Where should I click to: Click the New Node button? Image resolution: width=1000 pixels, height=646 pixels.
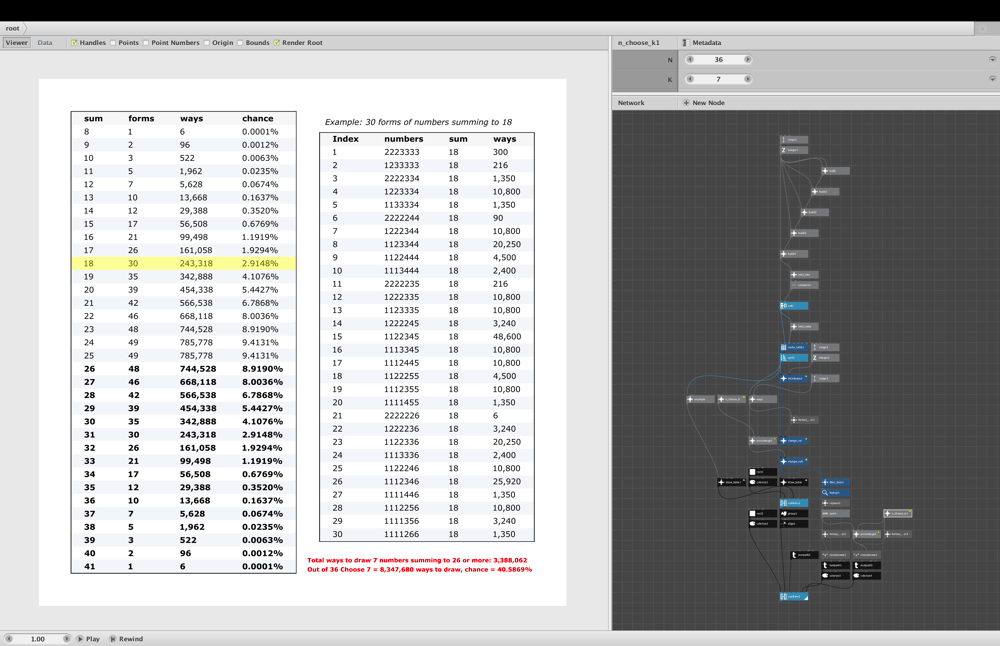704,103
